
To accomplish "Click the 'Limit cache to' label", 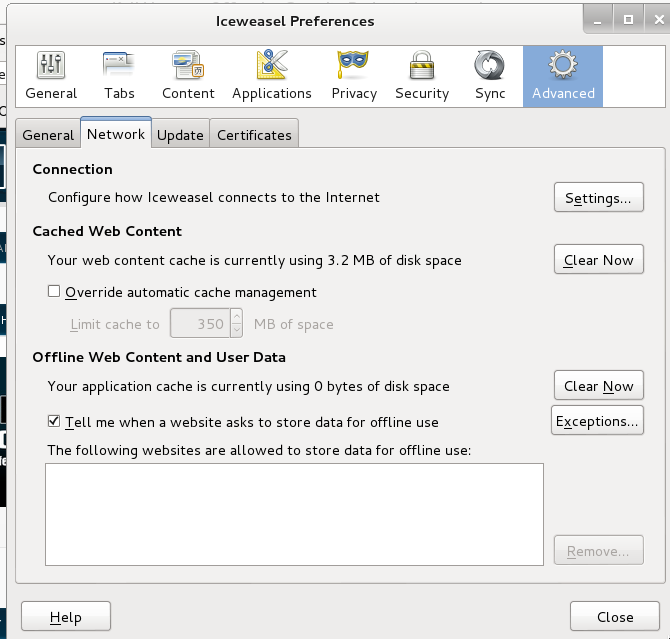I will [115, 324].
